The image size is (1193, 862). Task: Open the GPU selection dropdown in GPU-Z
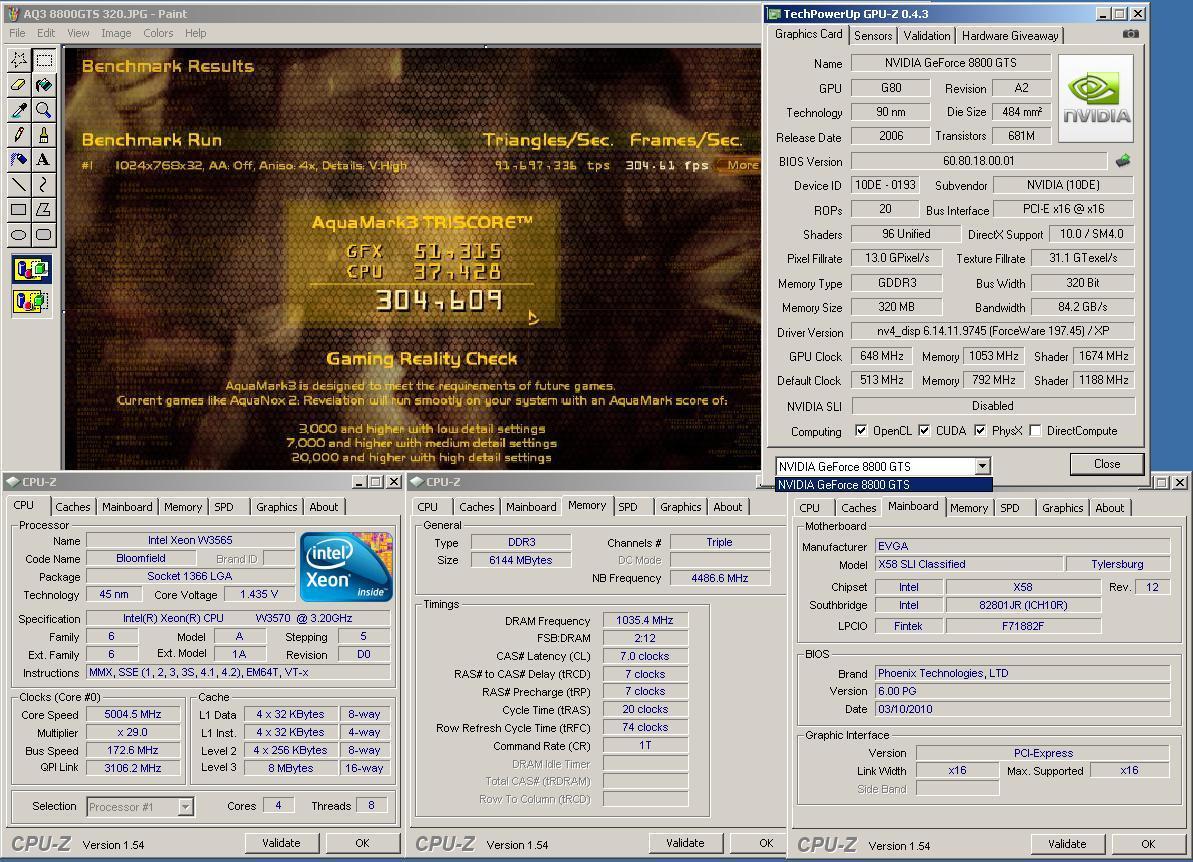982,466
